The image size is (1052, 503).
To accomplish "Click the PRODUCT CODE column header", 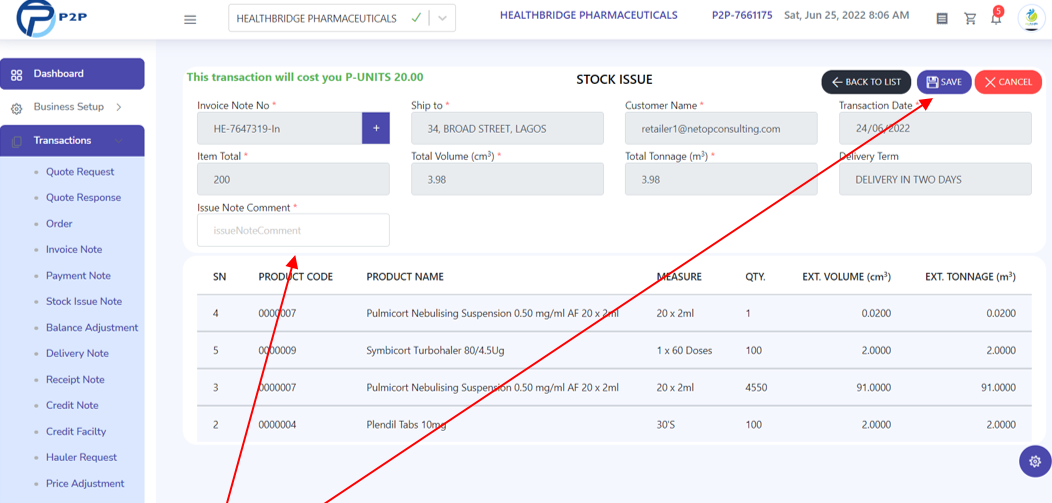I will [x=296, y=277].
